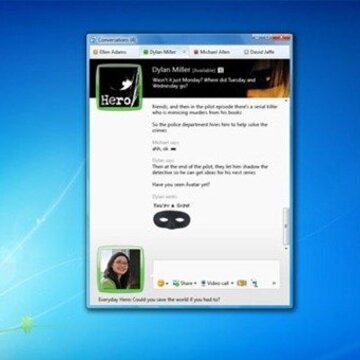Click the status icon on the David Jaffe tab

coord(246,52)
